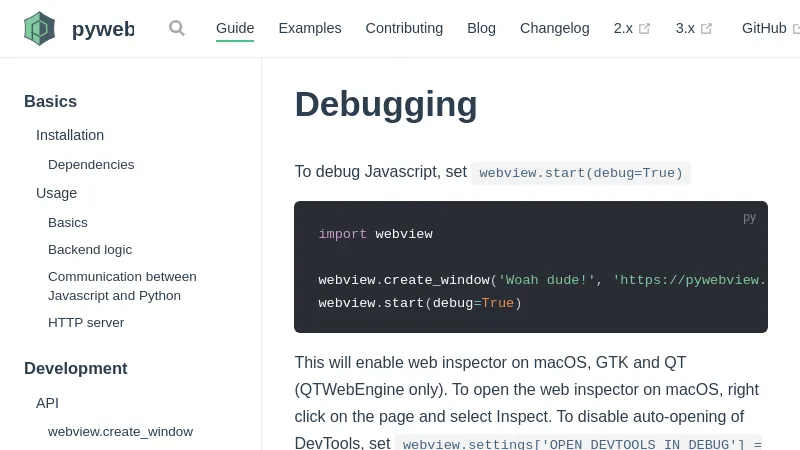Screen dimensions: 800x450
Task: Open the API sidebar section
Action: 47,403
